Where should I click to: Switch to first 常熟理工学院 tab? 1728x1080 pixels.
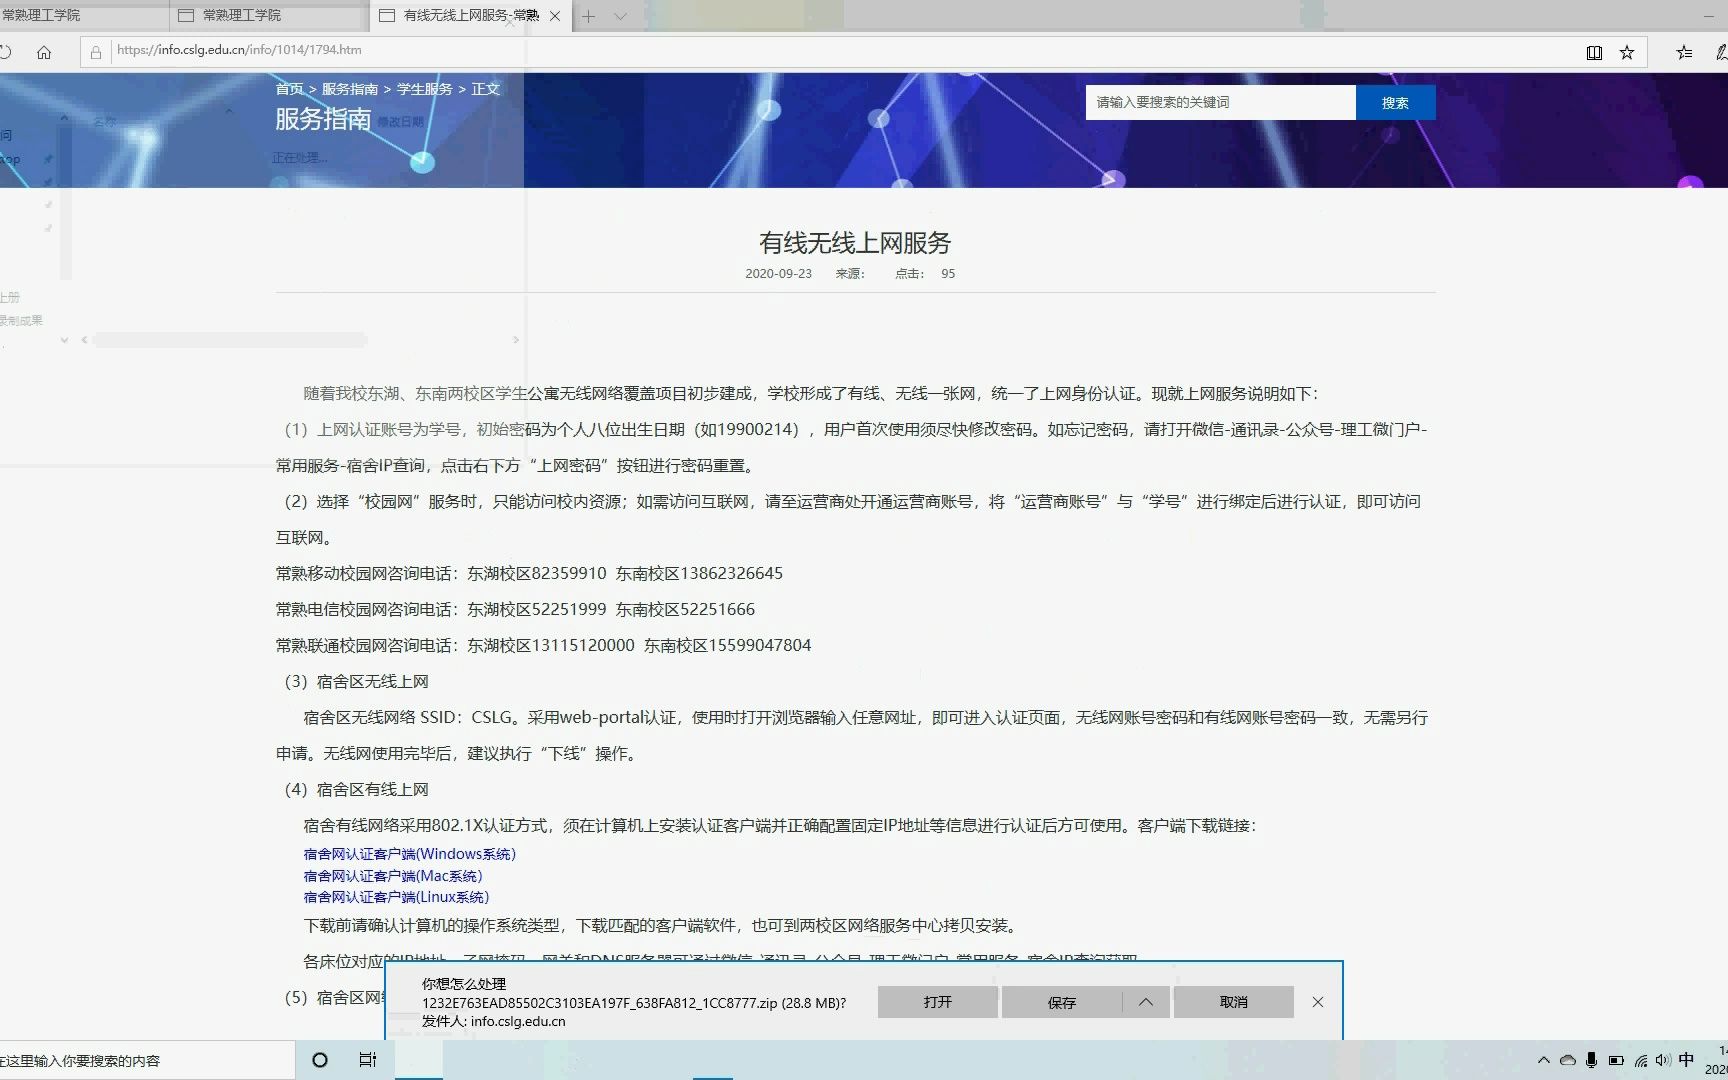point(84,16)
